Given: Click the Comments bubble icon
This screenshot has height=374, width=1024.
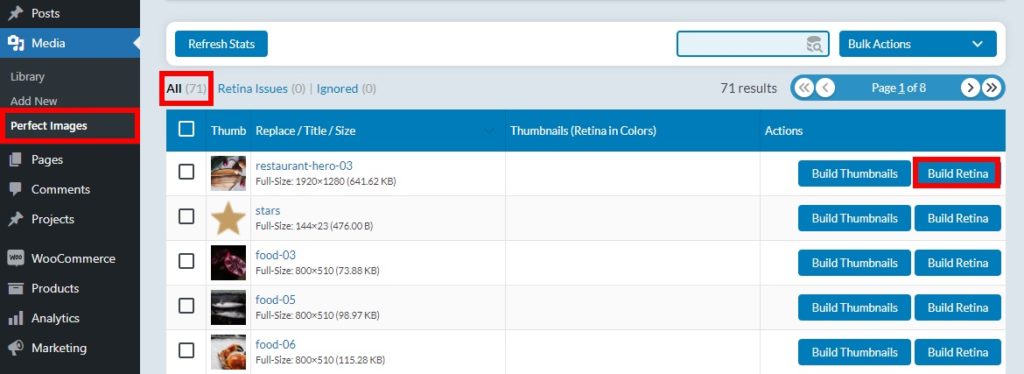Looking at the screenshot, I should click(16, 189).
